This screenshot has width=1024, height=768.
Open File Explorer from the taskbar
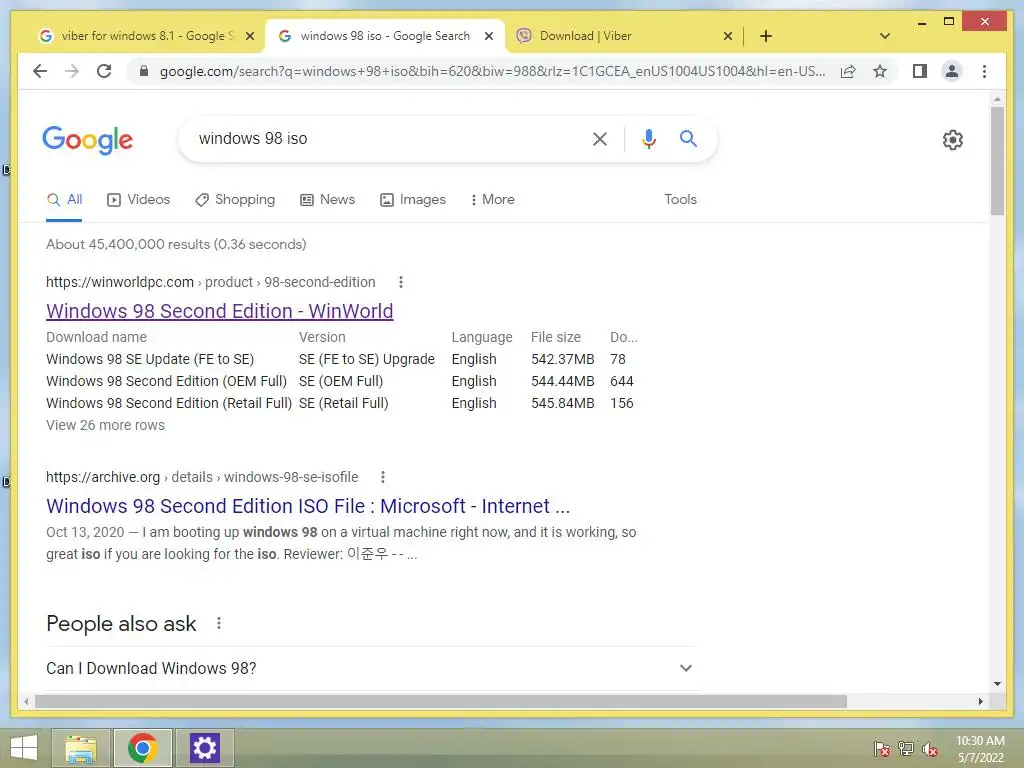[80, 748]
